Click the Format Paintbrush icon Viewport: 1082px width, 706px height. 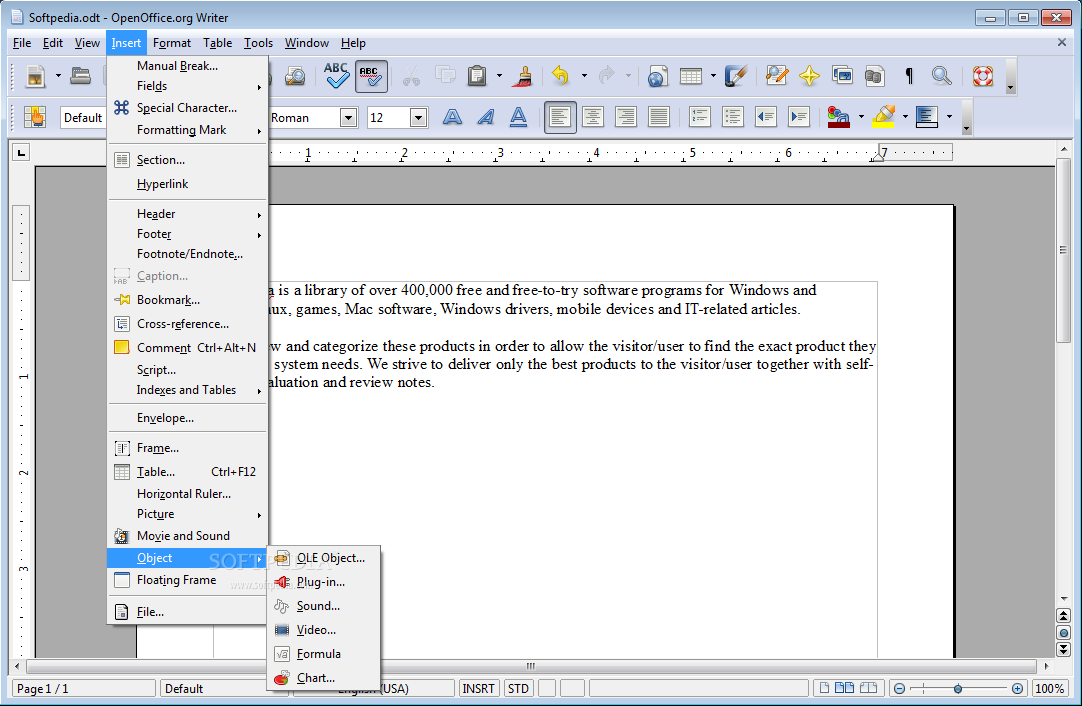pos(524,76)
